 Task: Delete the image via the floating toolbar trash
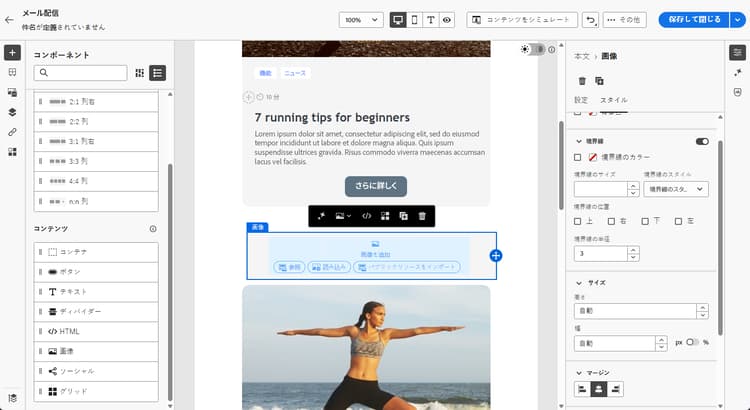click(x=422, y=216)
